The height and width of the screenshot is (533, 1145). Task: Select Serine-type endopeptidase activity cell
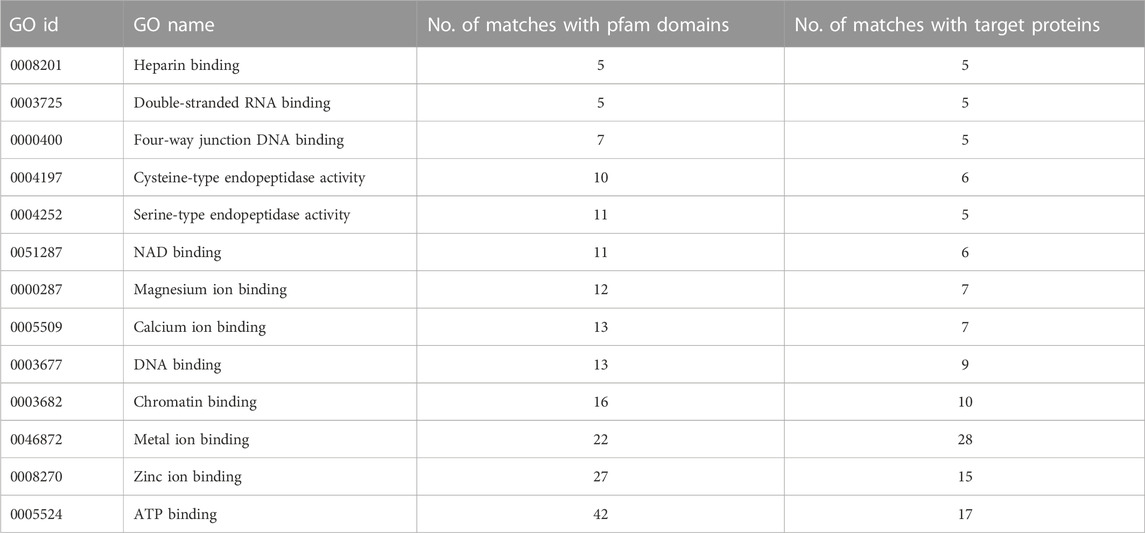(270, 215)
